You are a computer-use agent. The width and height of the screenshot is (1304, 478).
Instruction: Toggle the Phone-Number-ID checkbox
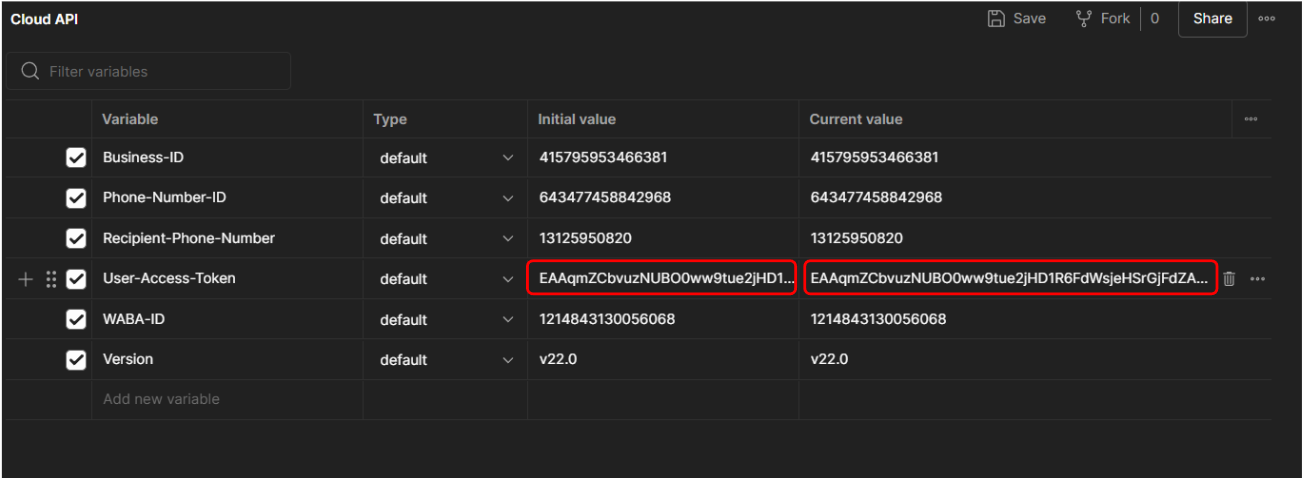click(x=75, y=198)
